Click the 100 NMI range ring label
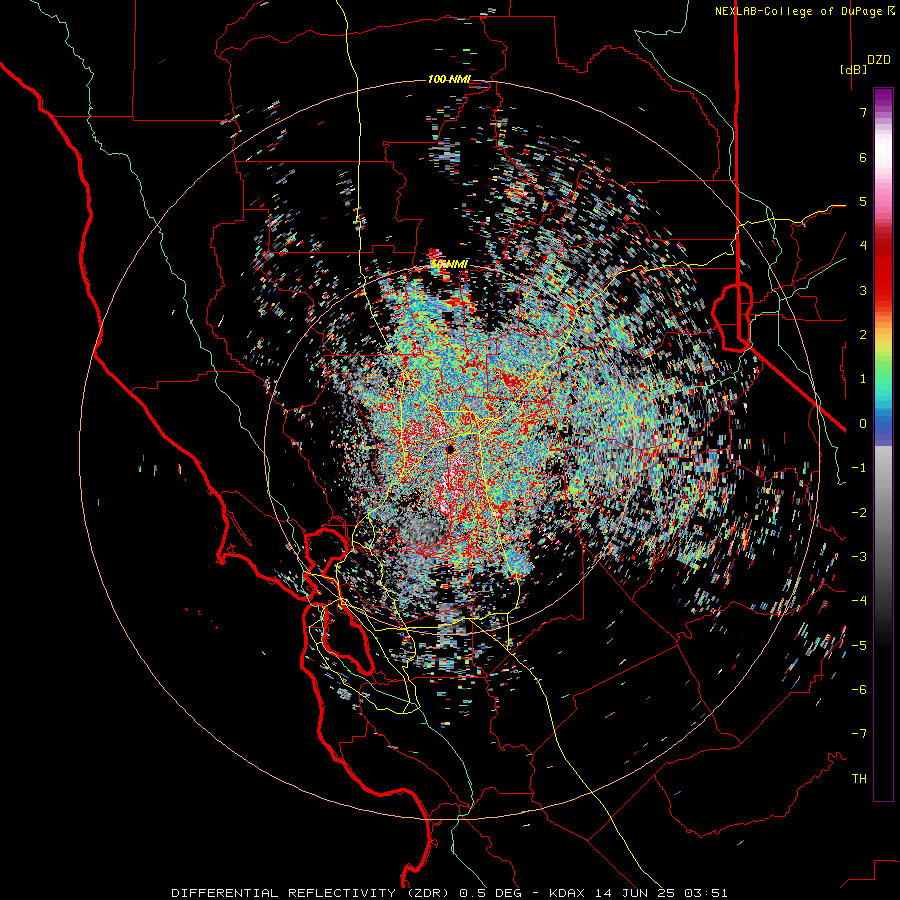This screenshot has height=900, width=900. tap(449, 79)
